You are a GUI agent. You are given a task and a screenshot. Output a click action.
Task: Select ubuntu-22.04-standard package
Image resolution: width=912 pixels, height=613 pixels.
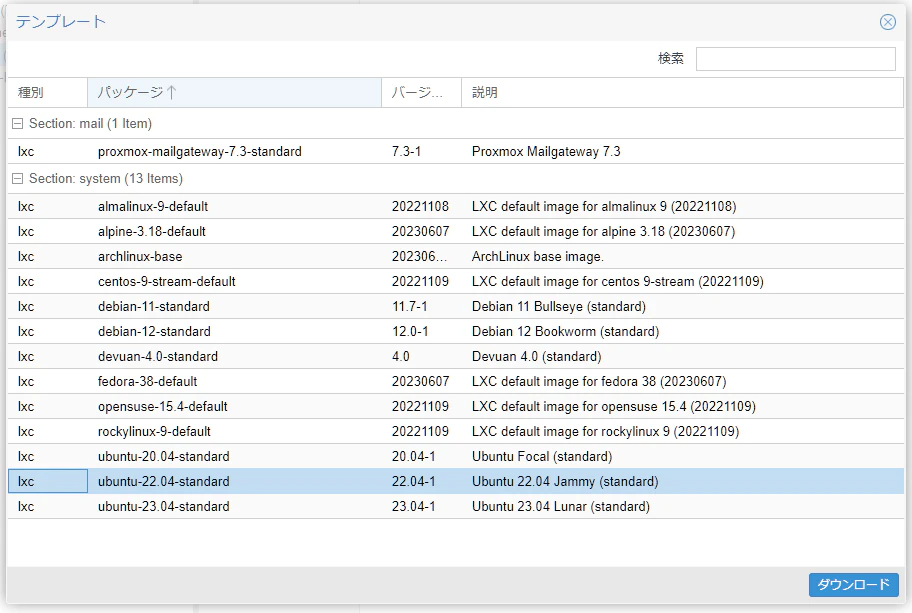coord(163,482)
